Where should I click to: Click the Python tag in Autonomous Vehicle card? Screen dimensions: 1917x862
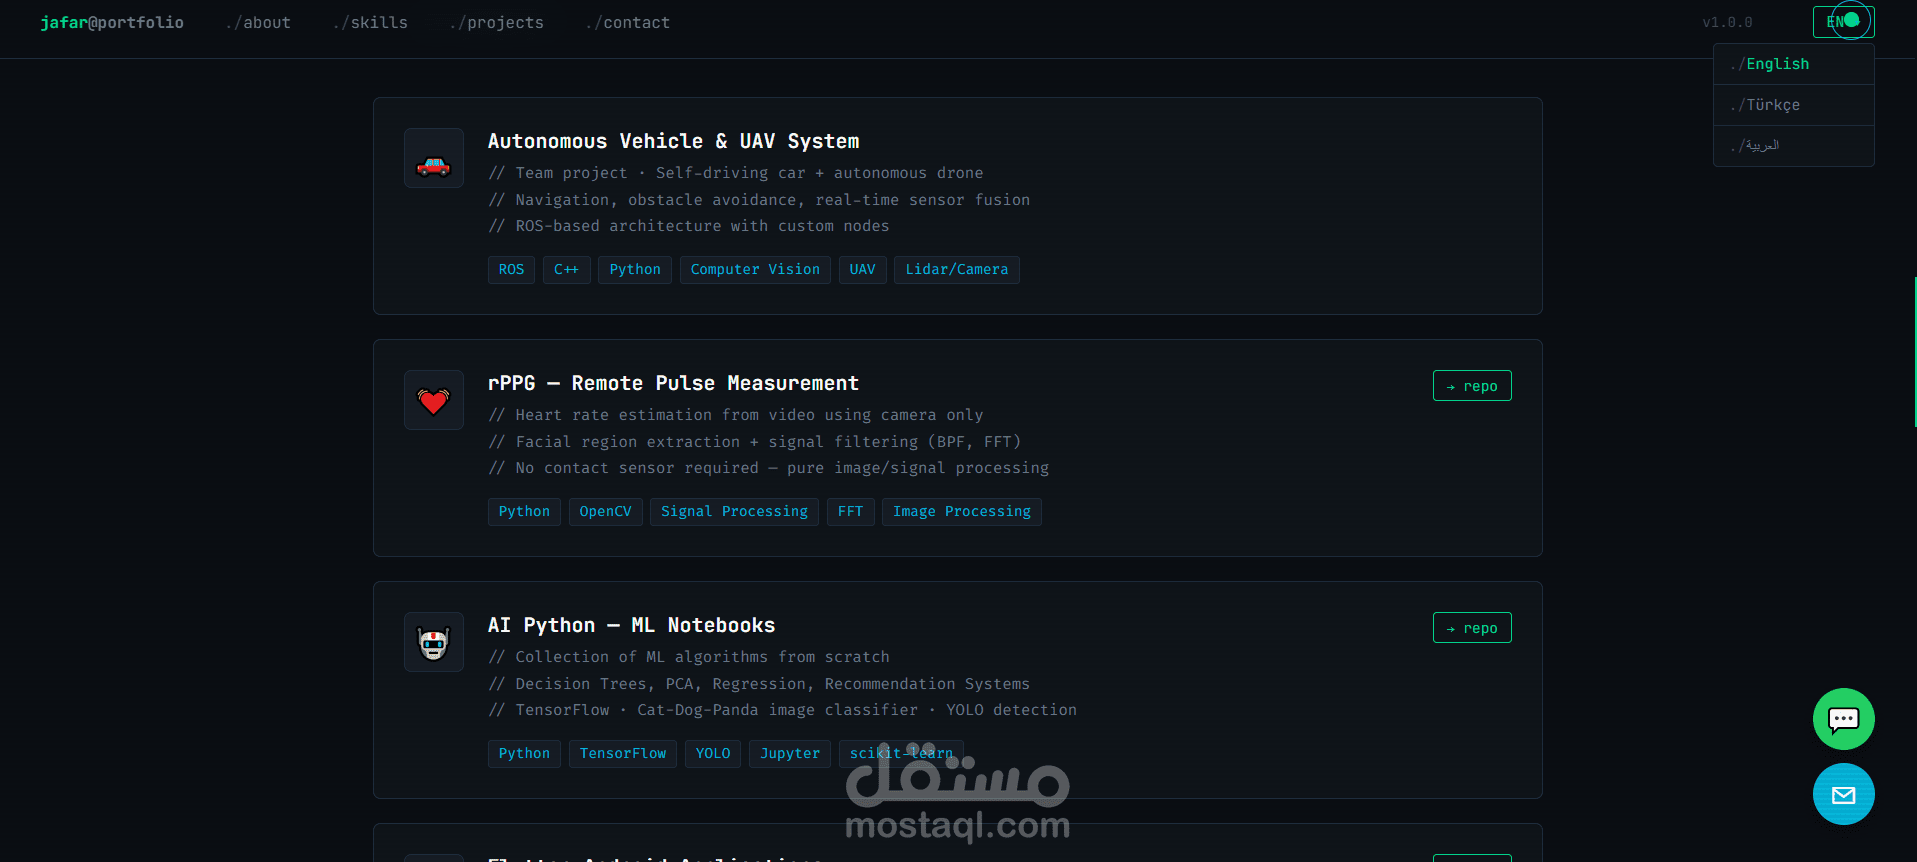[x=635, y=270]
